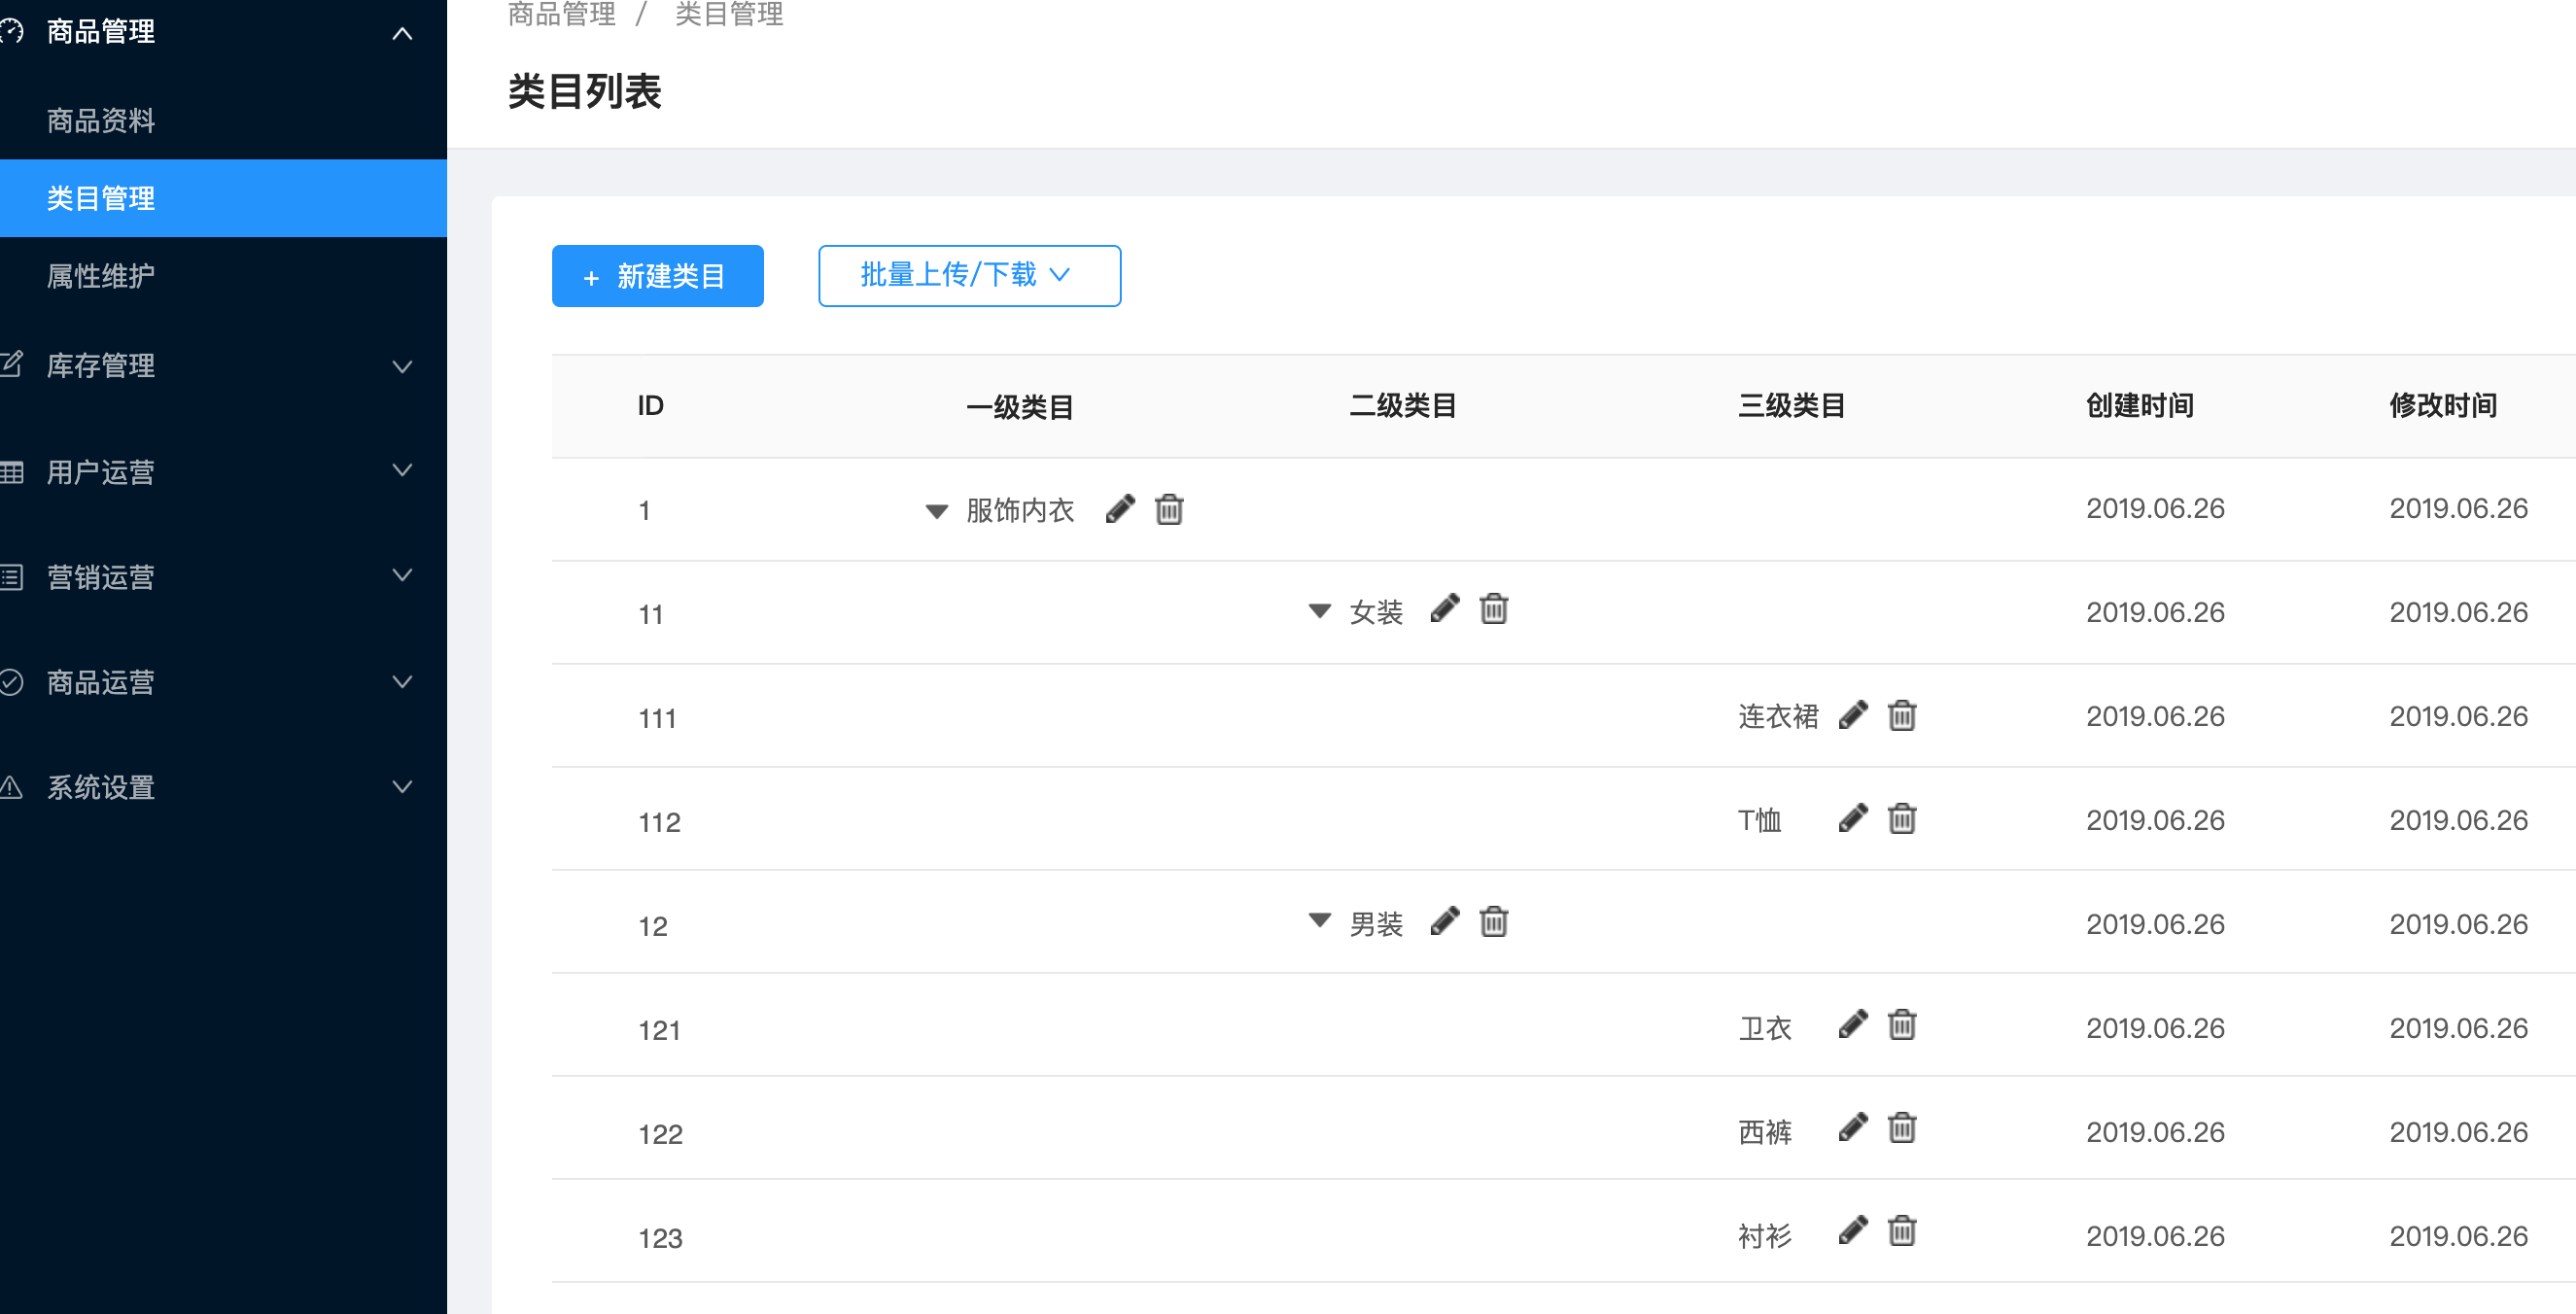Image resolution: width=2576 pixels, height=1314 pixels.
Task: Click the 商品运营 sidebar menu label
Action: click(x=101, y=682)
